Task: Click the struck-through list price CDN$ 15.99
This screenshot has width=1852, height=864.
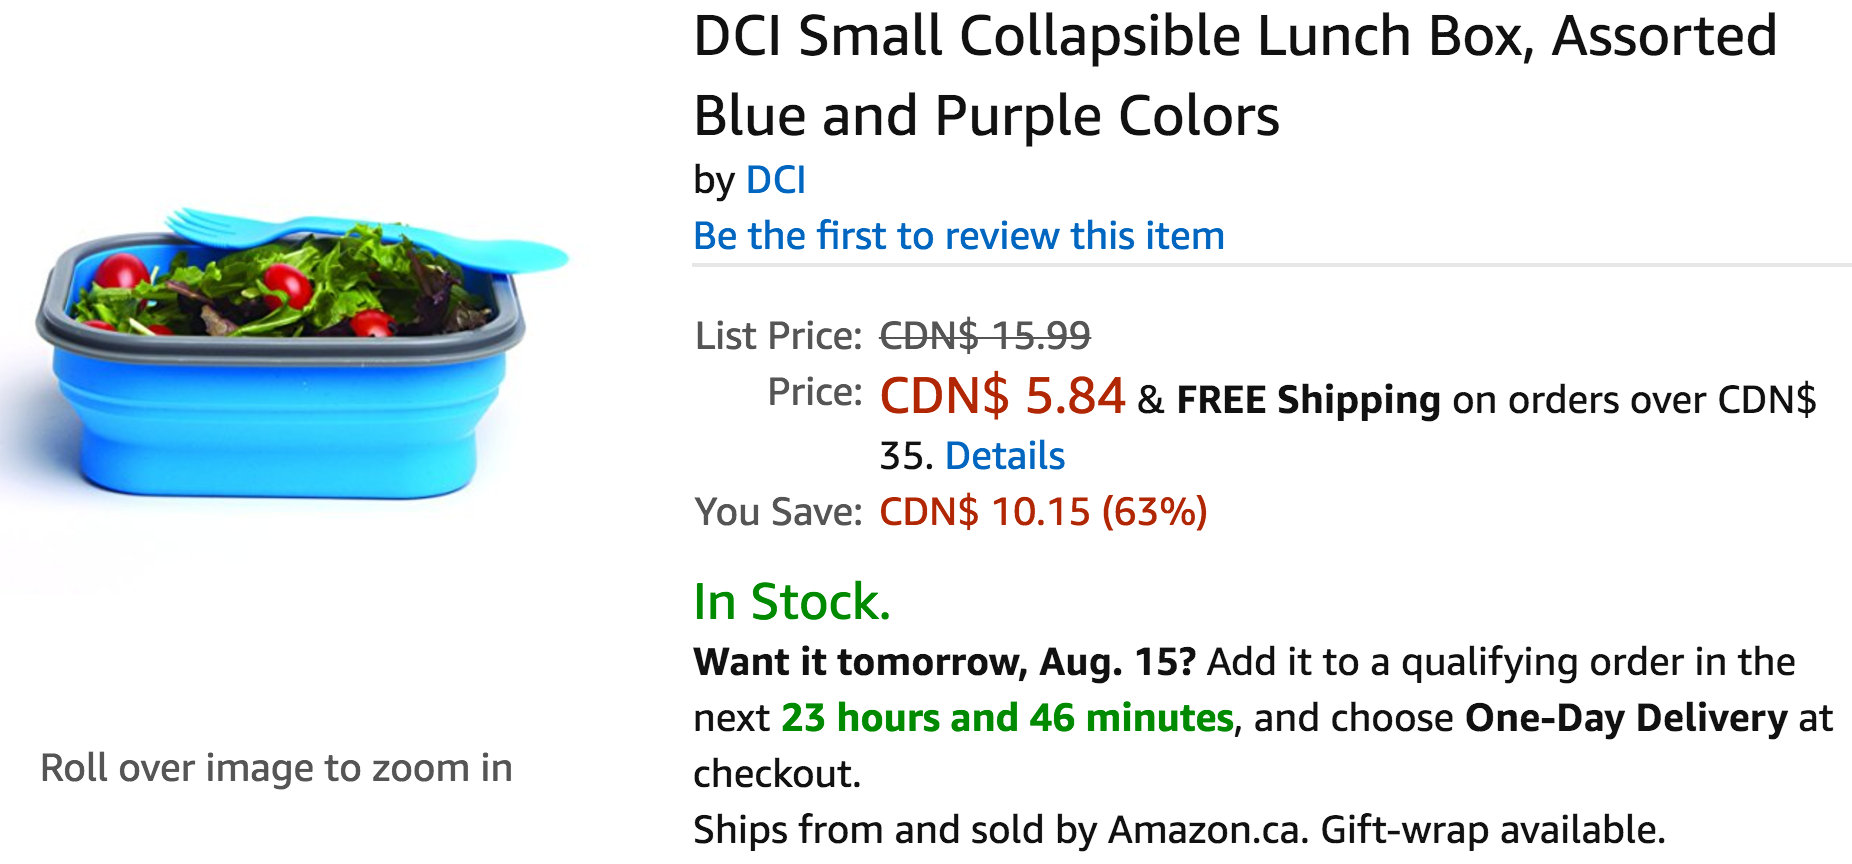Action: click(985, 336)
